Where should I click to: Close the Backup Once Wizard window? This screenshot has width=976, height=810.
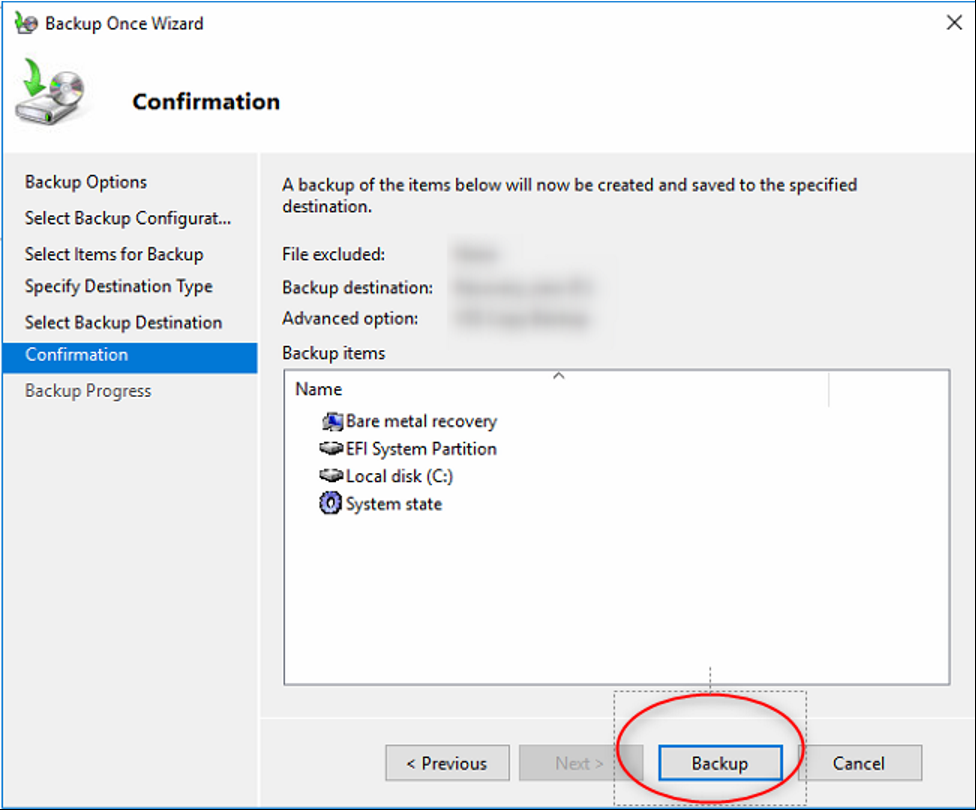click(954, 23)
